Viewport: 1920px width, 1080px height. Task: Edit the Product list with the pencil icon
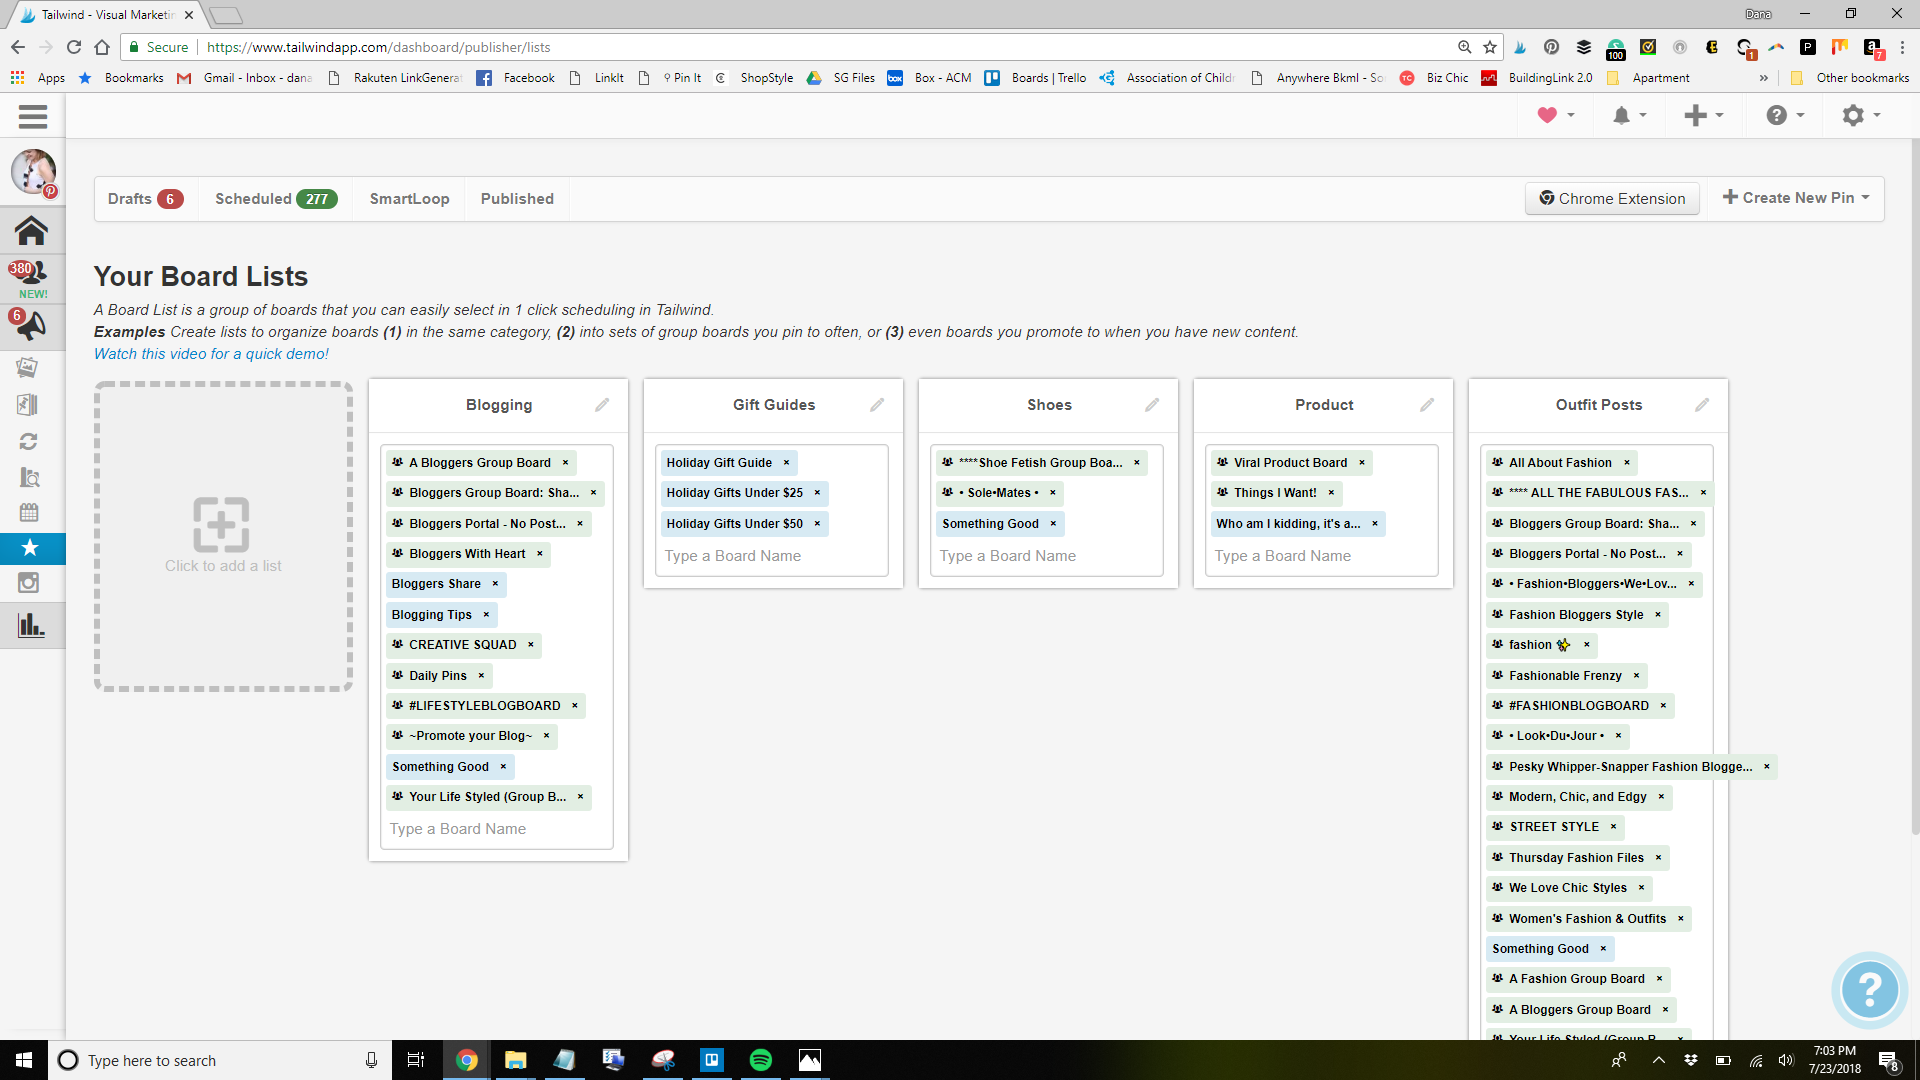point(1427,405)
